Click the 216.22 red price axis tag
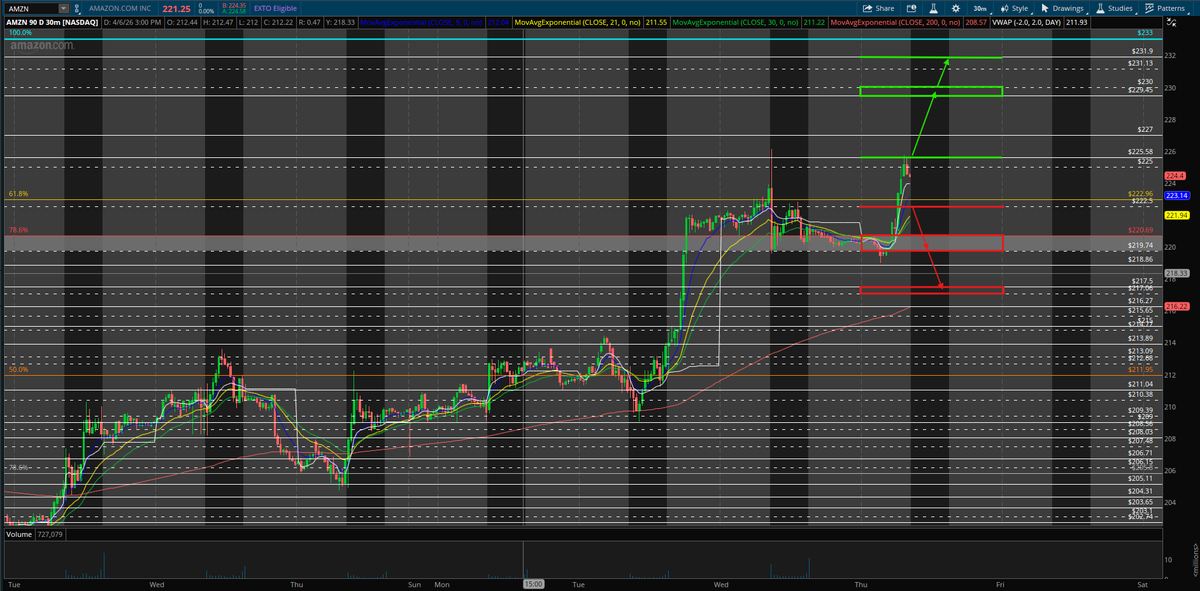The width and height of the screenshot is (1200, 591). (1177, 306)
